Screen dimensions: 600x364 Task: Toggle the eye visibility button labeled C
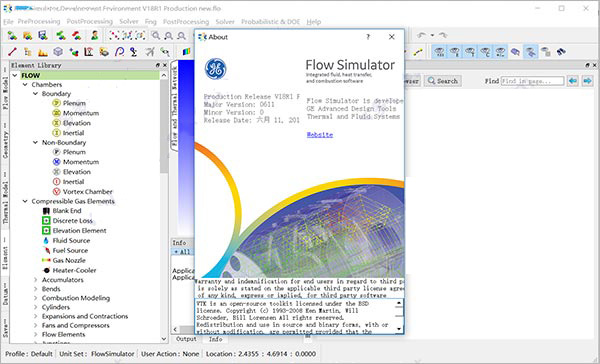(485, 51)
